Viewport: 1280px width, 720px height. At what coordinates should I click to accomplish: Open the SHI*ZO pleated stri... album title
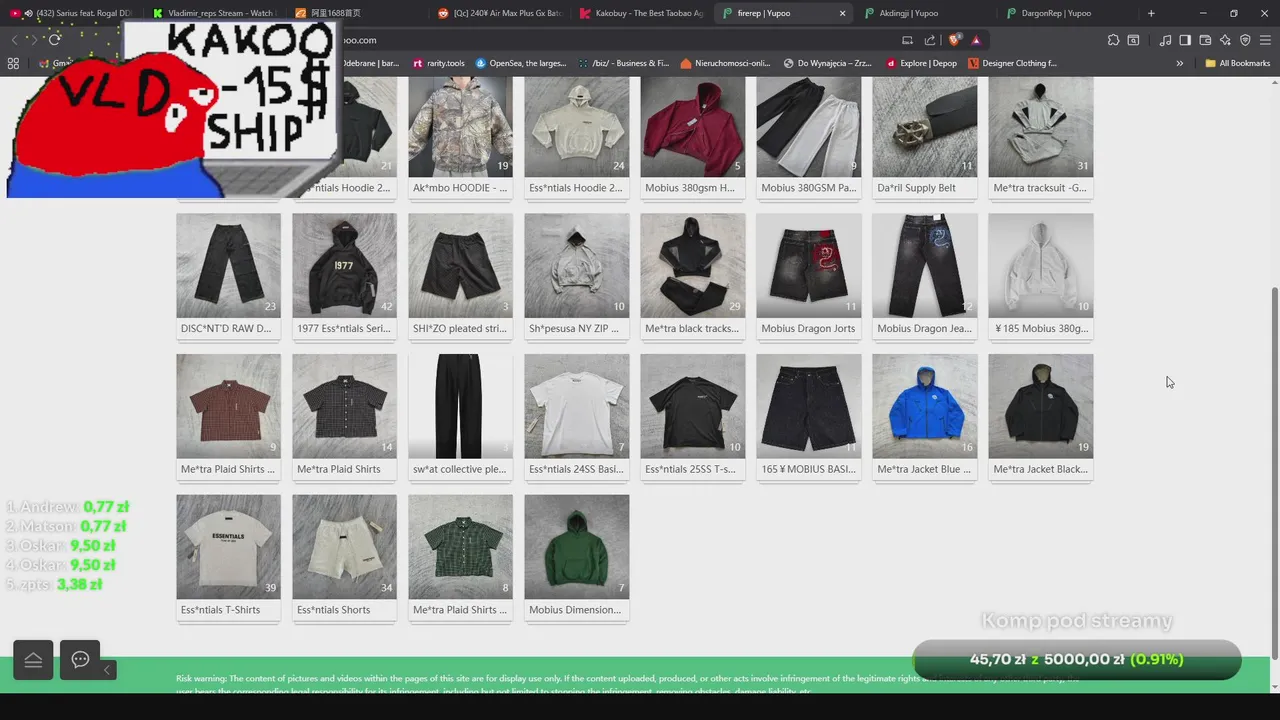460,328
